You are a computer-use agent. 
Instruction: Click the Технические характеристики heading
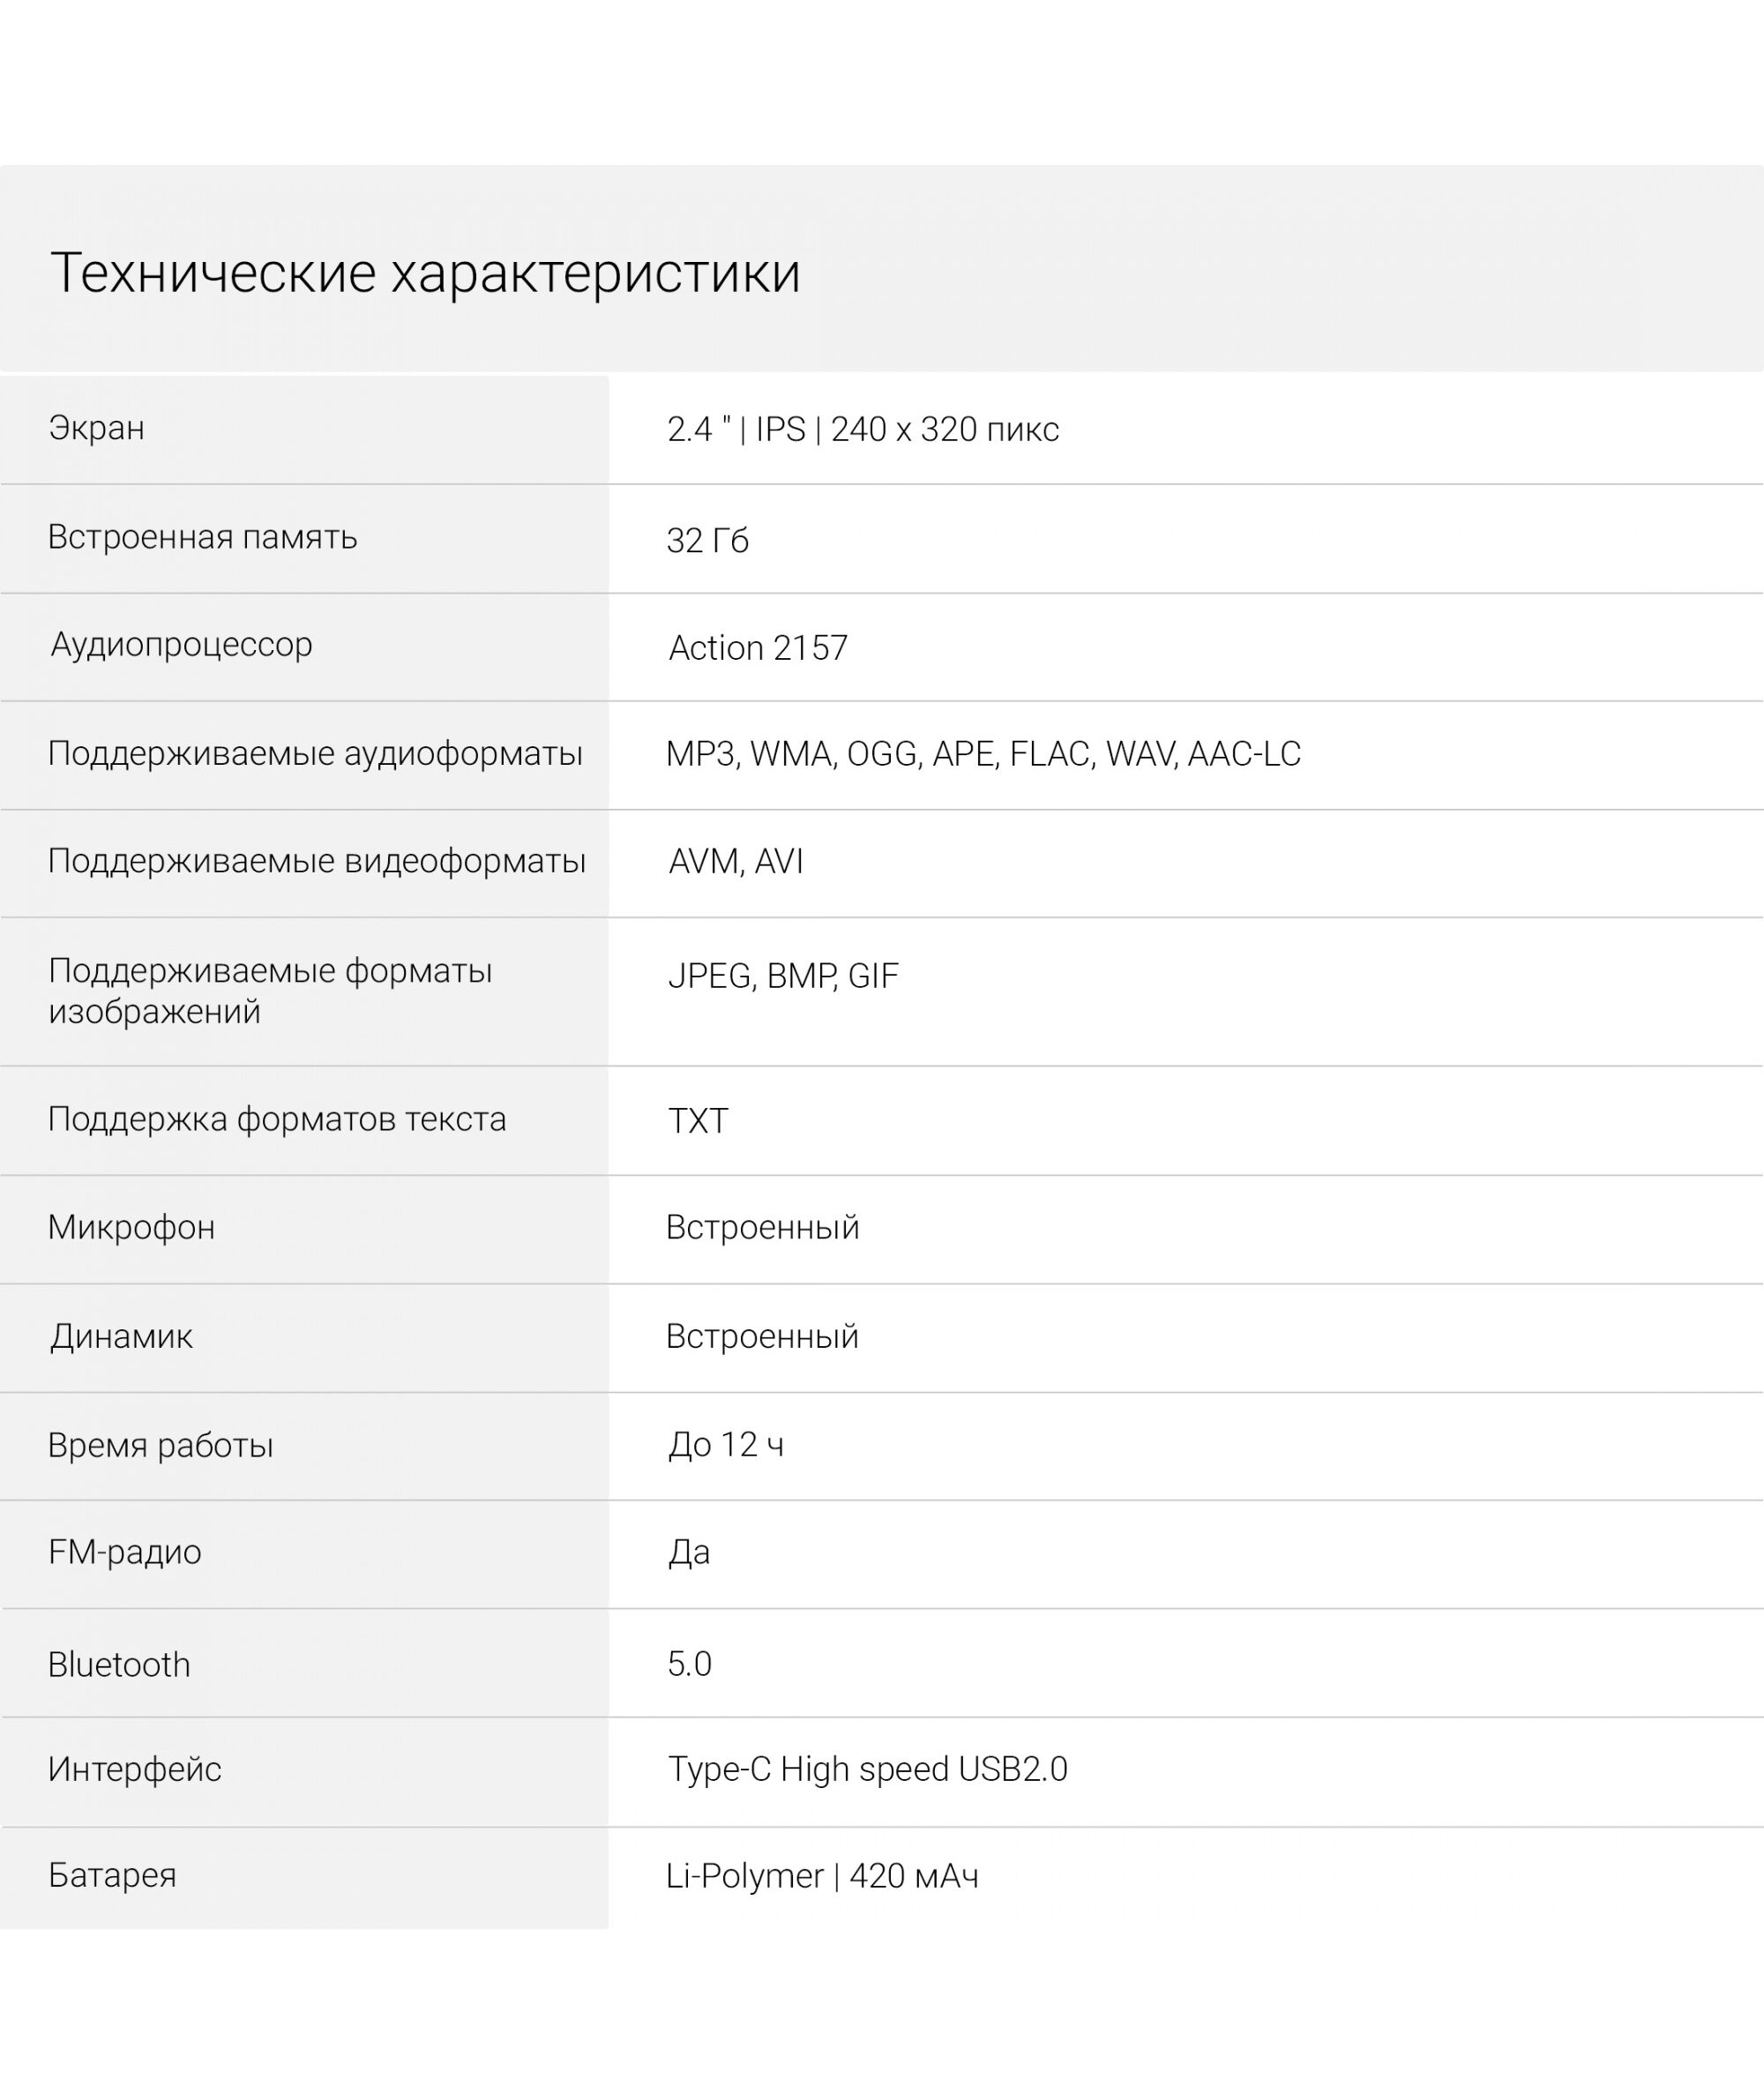[x=425, y=272]
